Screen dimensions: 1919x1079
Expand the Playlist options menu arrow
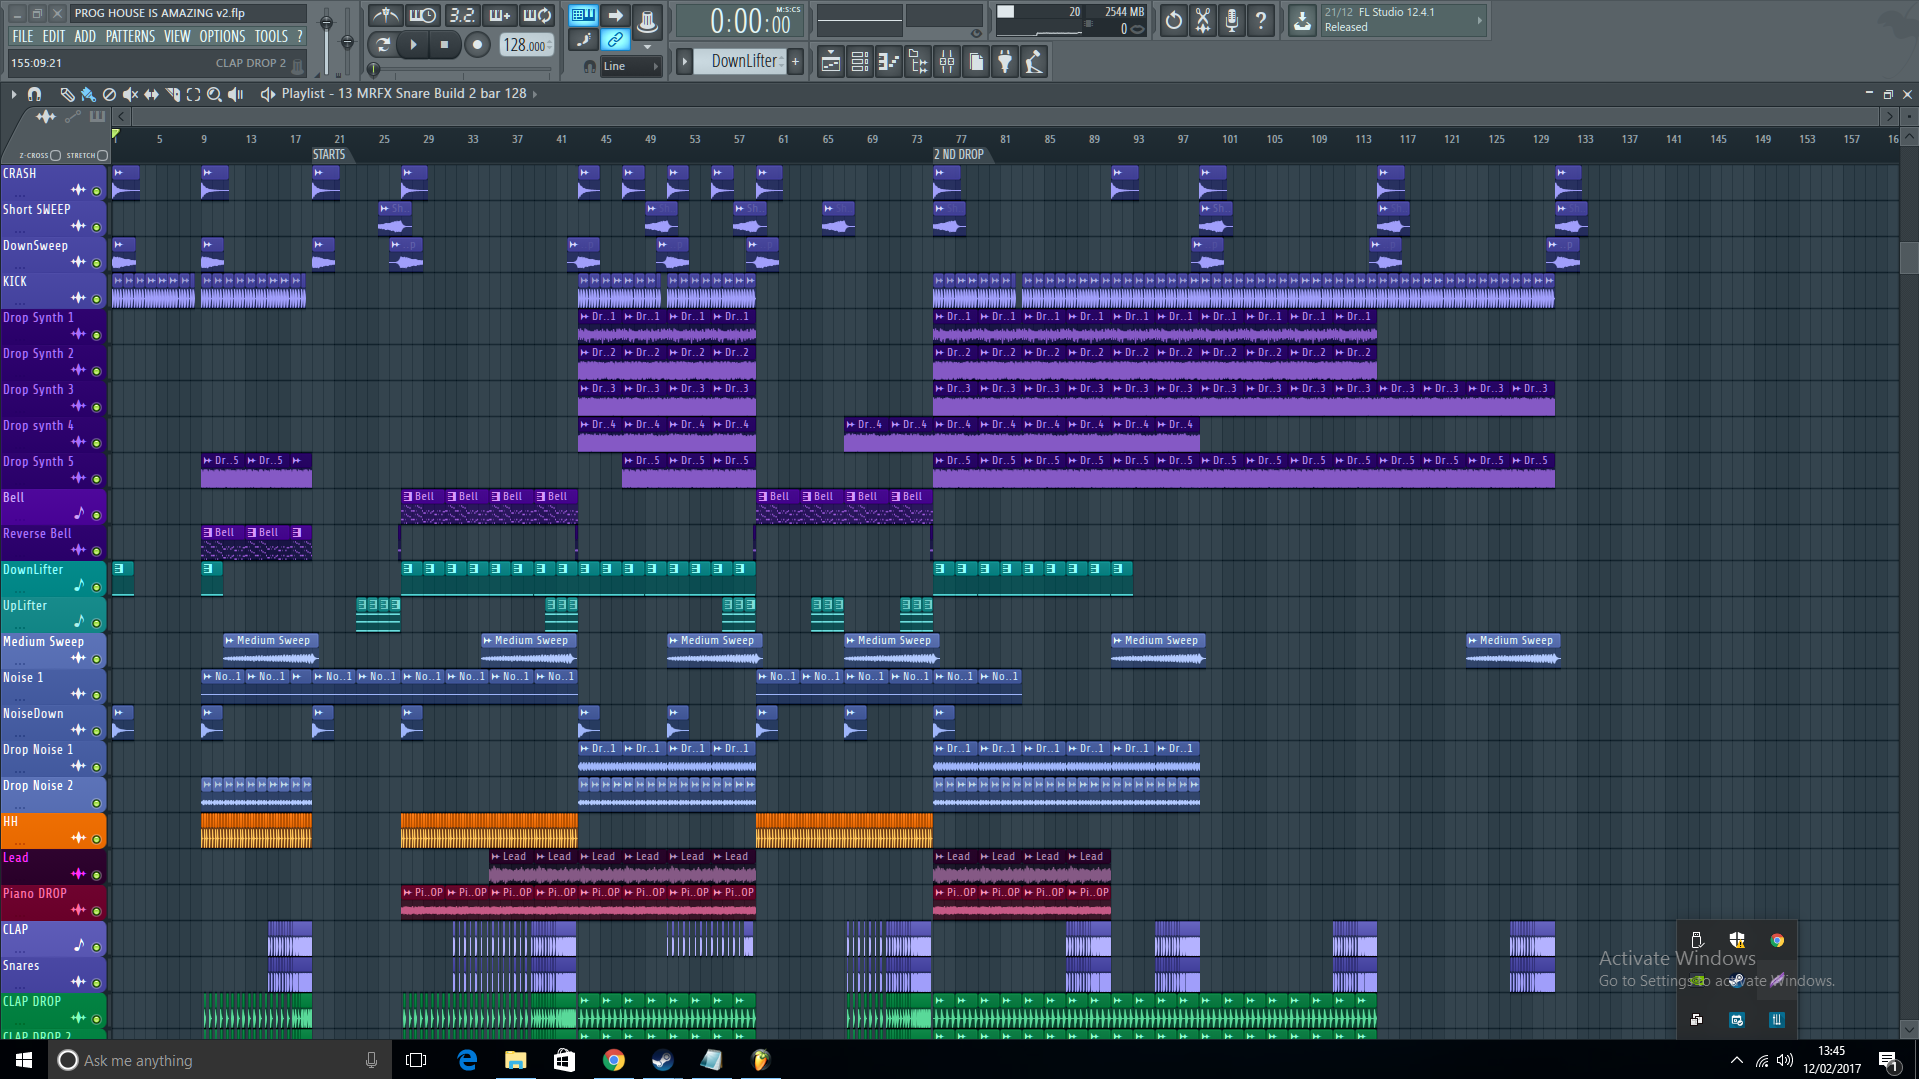(14, 94)
